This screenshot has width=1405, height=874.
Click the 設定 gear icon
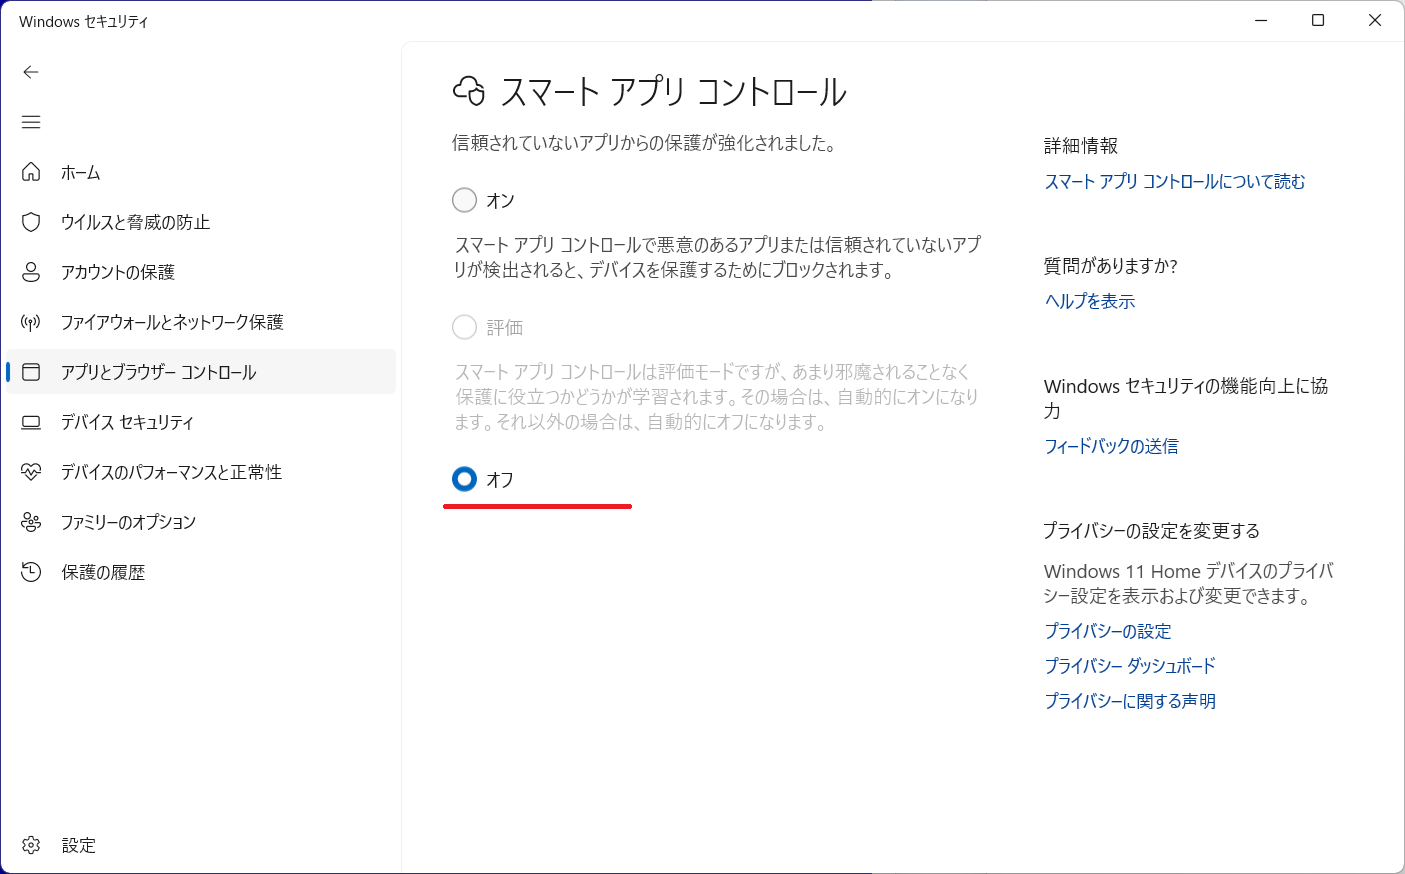[31, 845]
